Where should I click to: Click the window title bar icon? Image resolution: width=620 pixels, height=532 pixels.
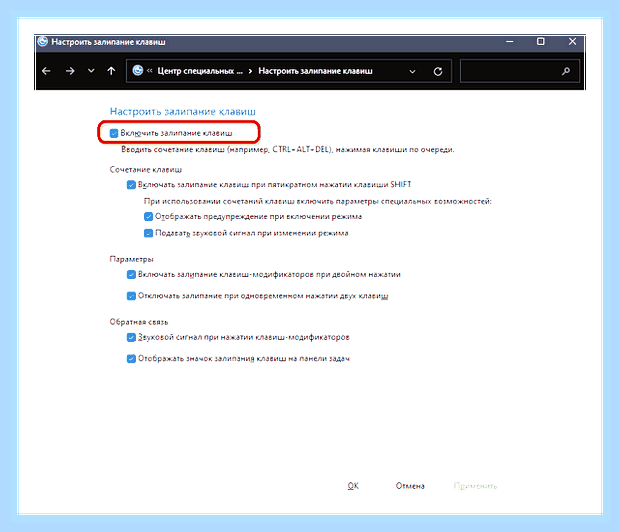tap(43, 42)
